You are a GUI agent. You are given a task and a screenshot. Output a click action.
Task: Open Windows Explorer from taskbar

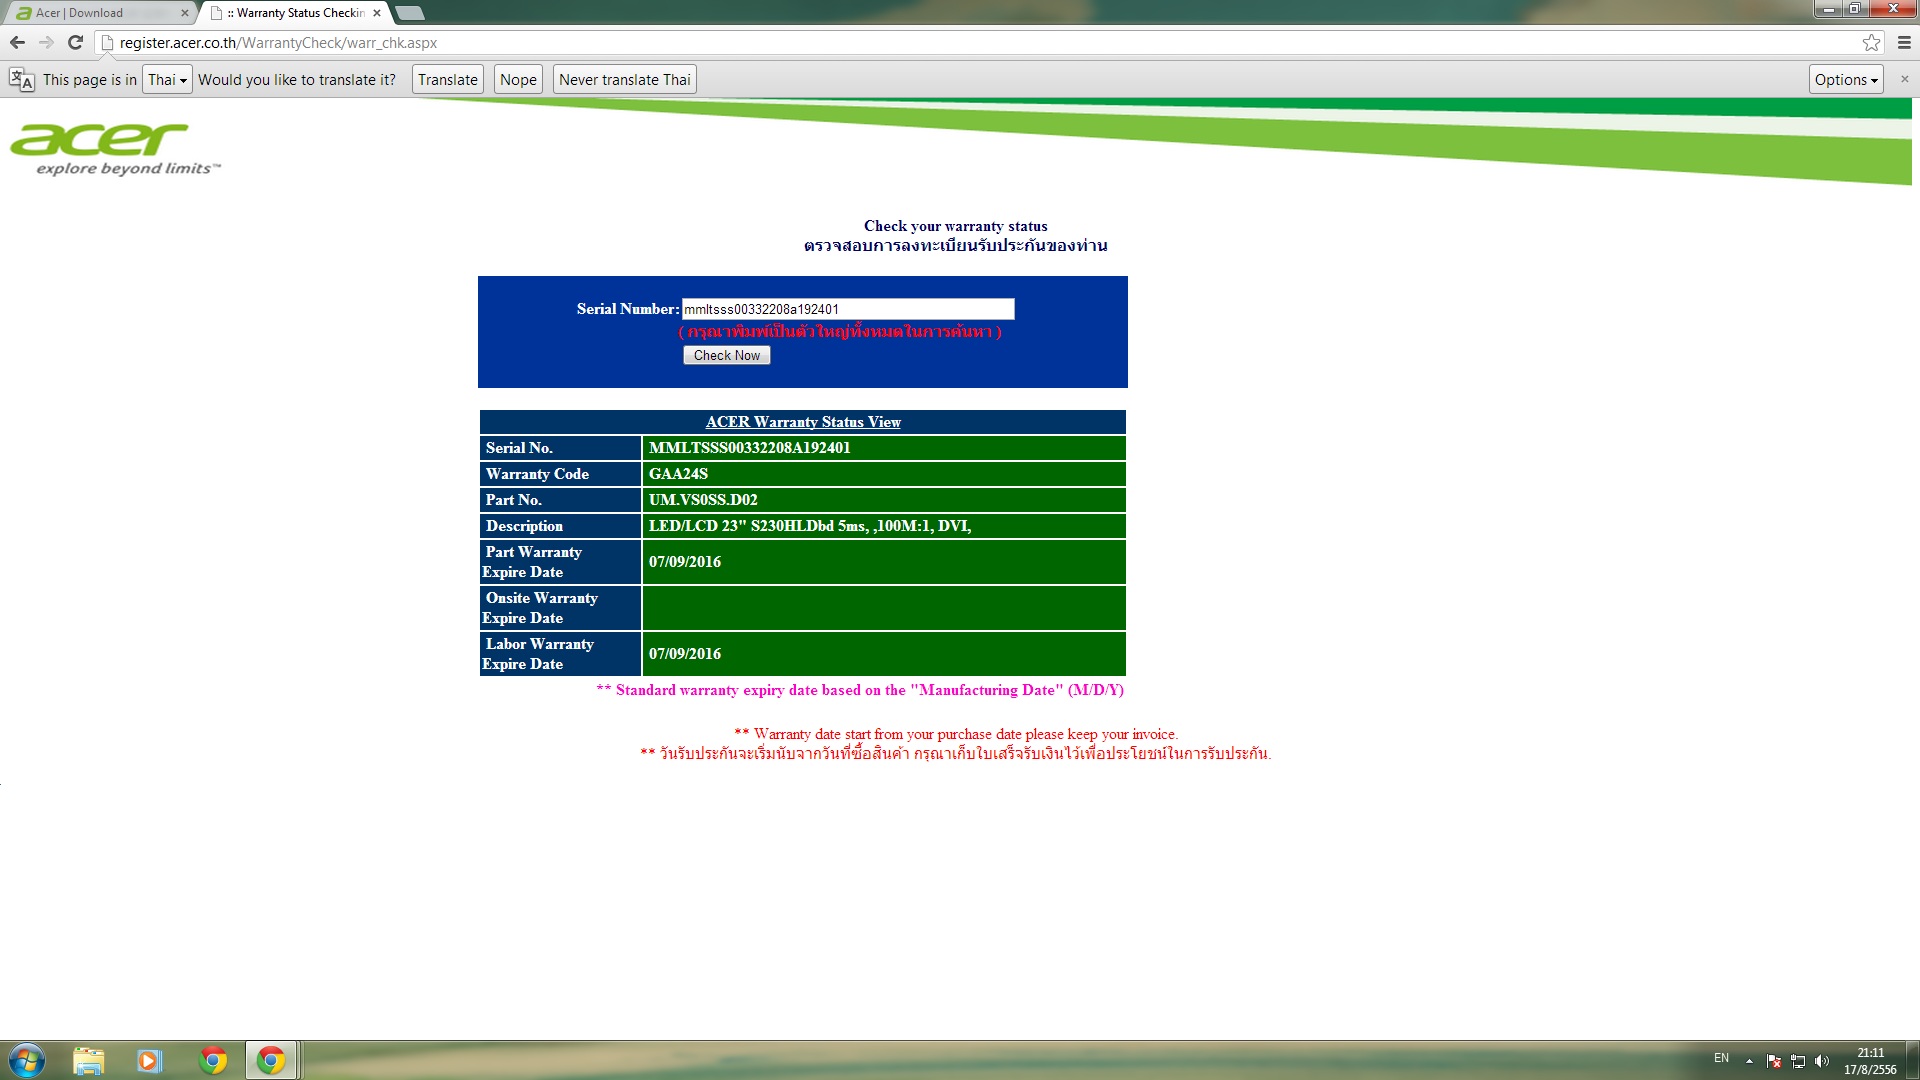[89, 1060]
